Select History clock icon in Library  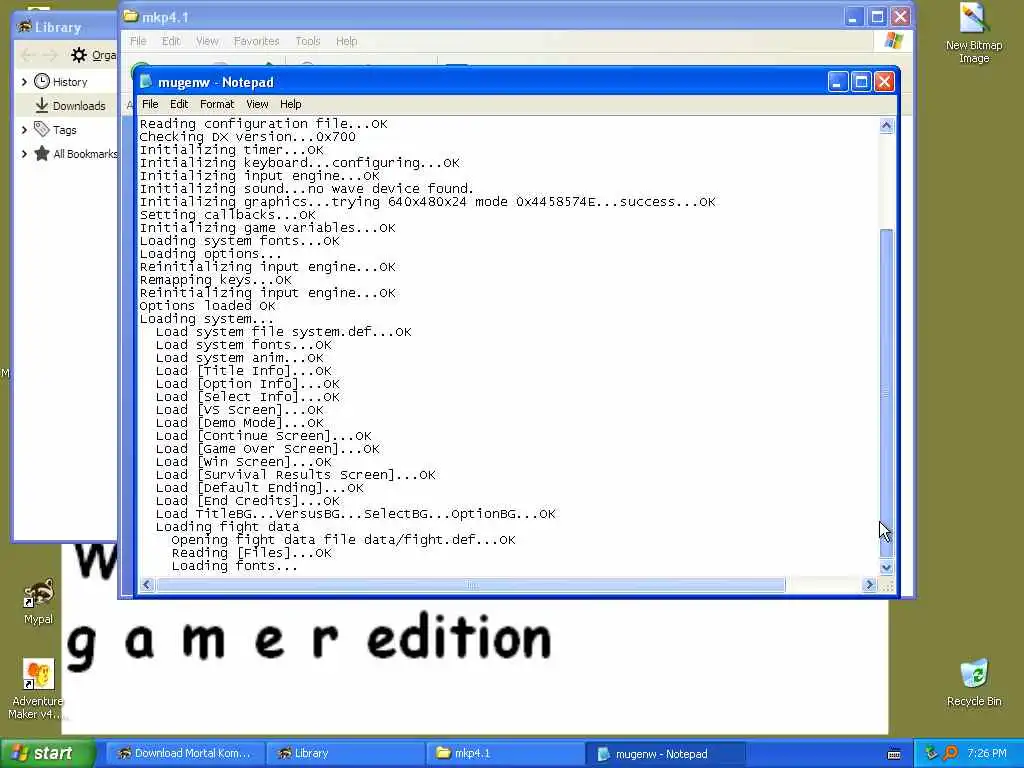(x=42, y=82)
